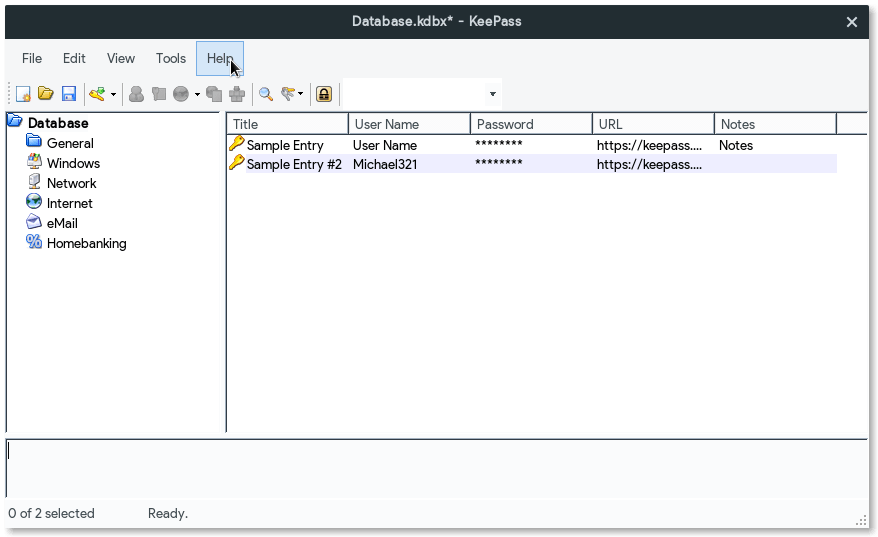Open the Add Entry dropdown arrow

tap(113, 94)
